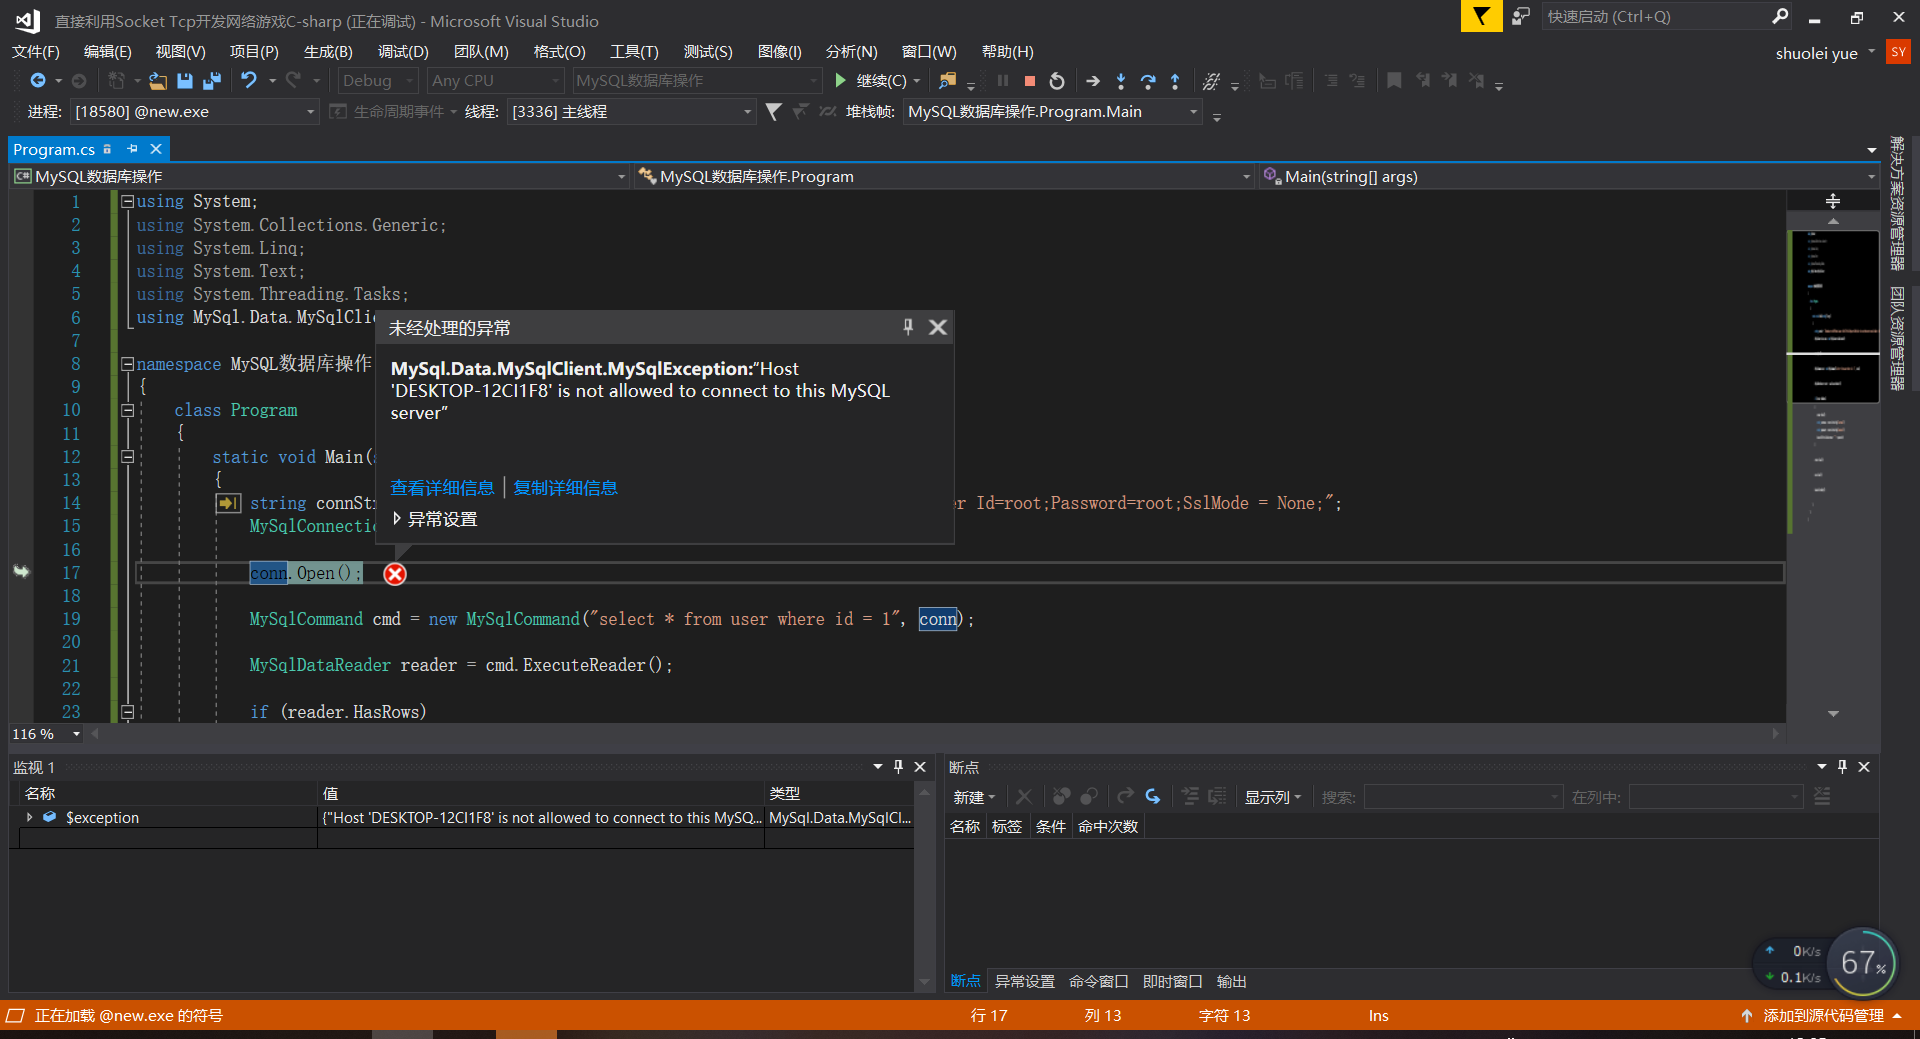The height and width of the screenshot is (1039, 1920).
Task: Click the Step Over icon
Action: click(1148, 81)
